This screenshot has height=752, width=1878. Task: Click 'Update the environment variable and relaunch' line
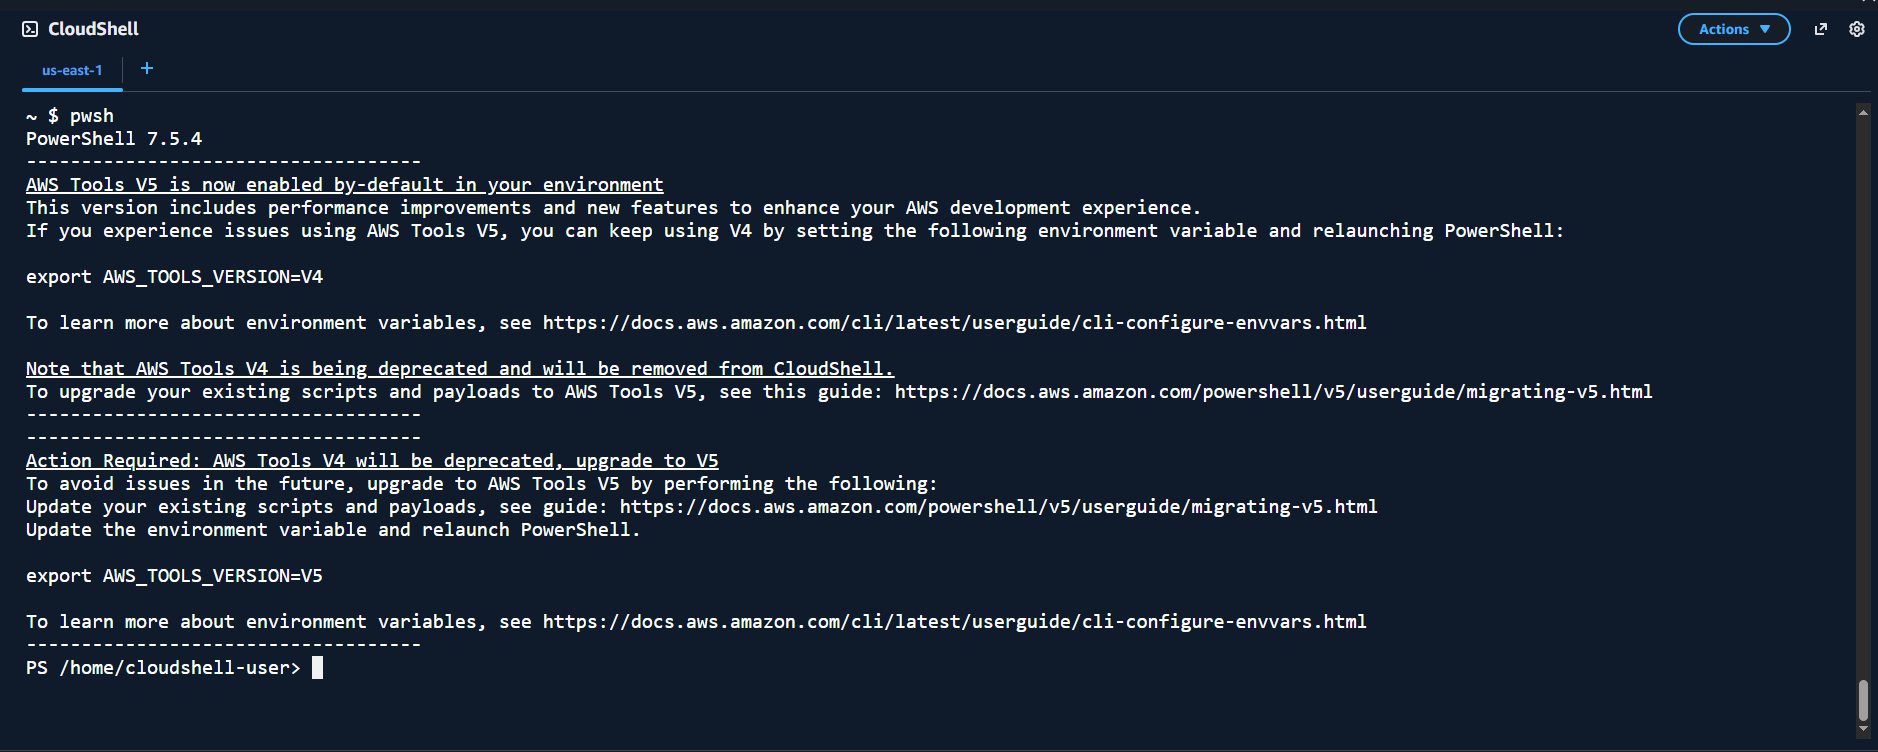333,530
